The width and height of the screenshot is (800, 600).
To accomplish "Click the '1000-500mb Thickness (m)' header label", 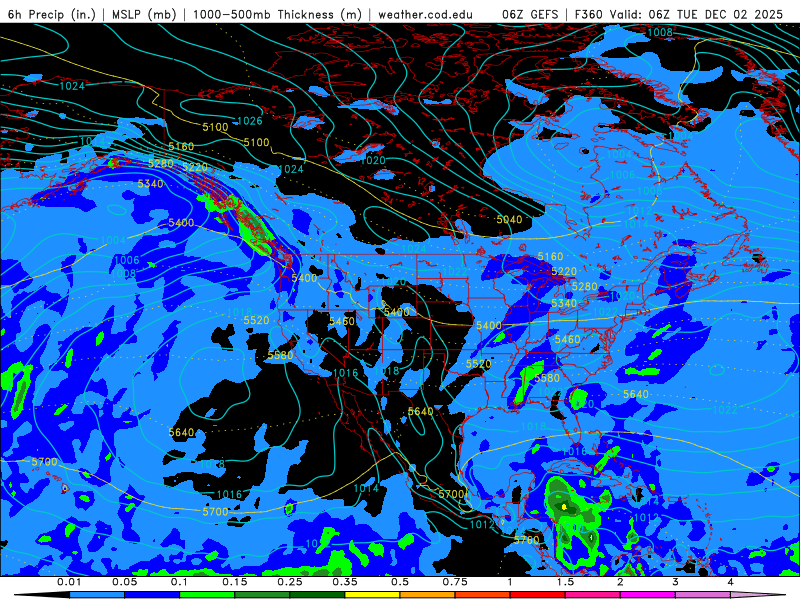I will coord(277,14).
